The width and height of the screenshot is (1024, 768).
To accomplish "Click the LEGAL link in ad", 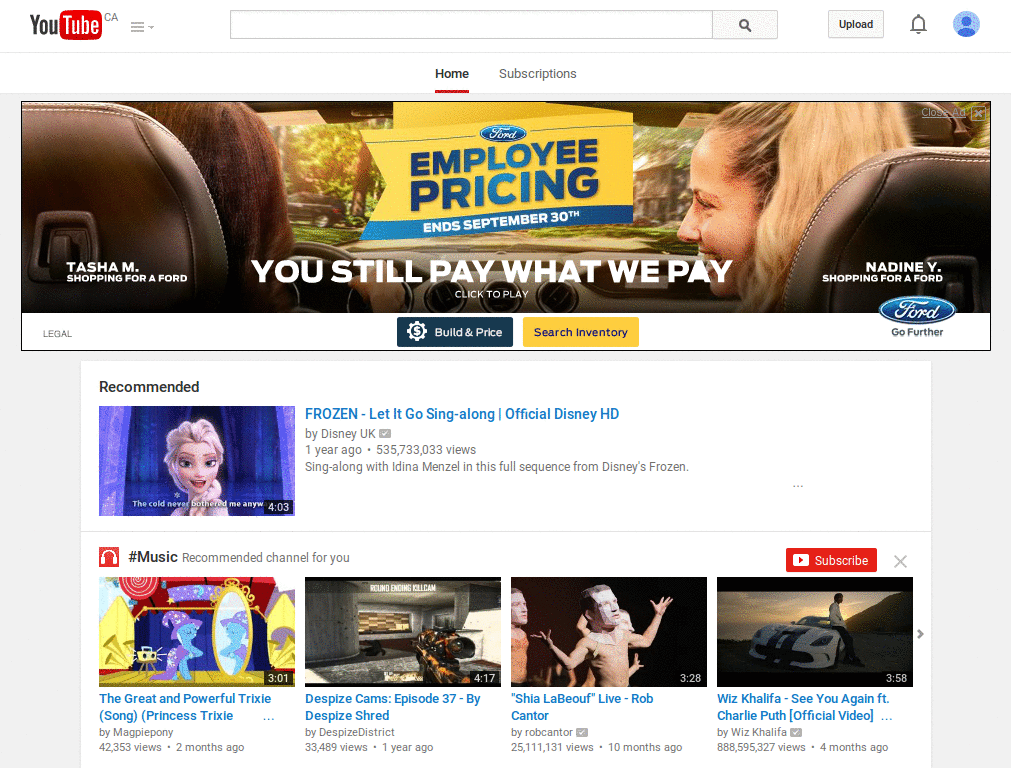I will [x=57, y=334].
